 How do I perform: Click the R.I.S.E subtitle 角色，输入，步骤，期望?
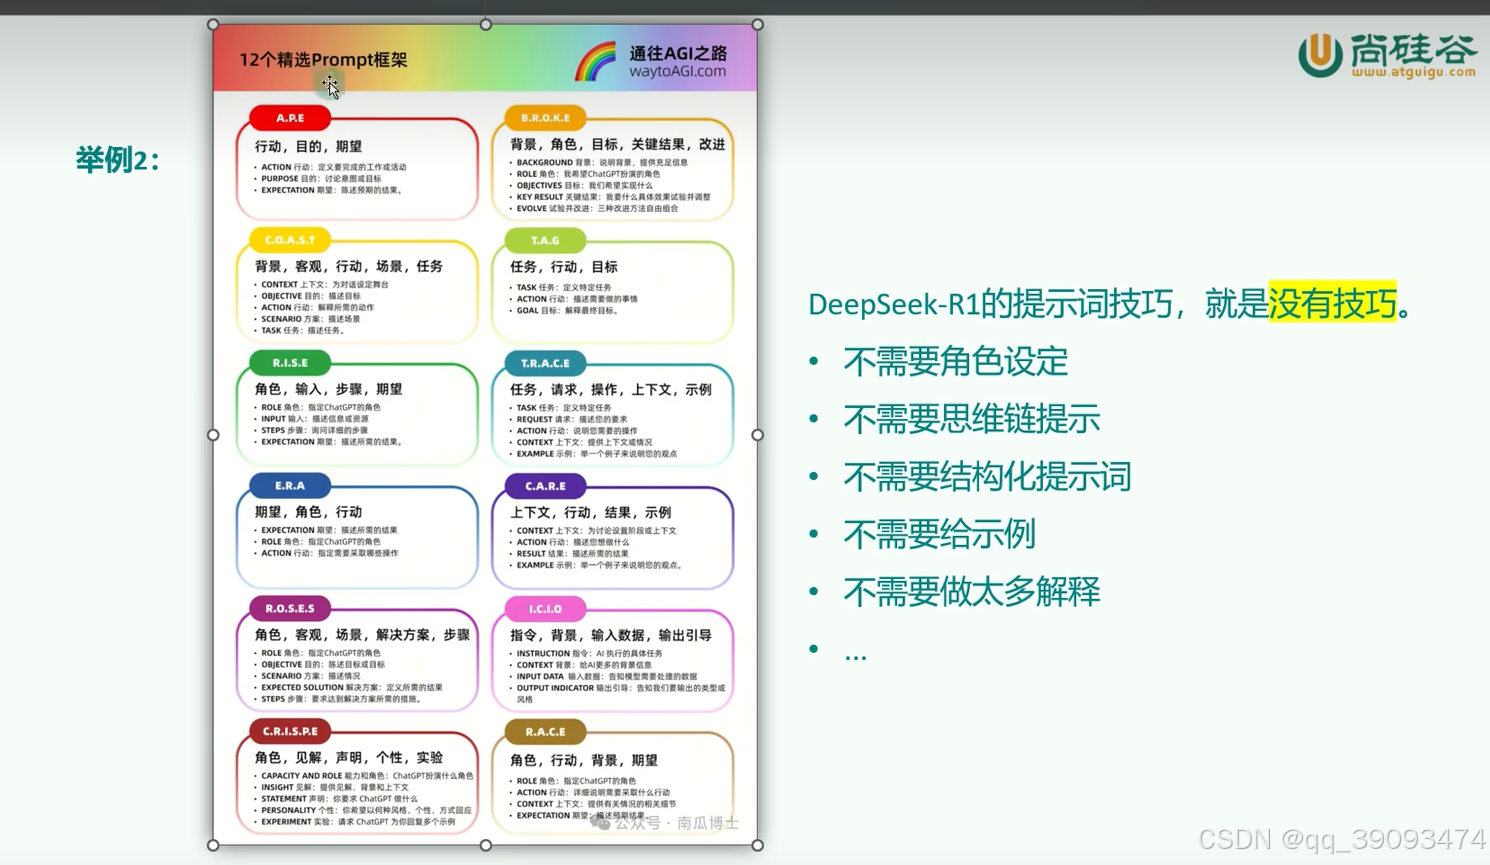pos(328,389)
